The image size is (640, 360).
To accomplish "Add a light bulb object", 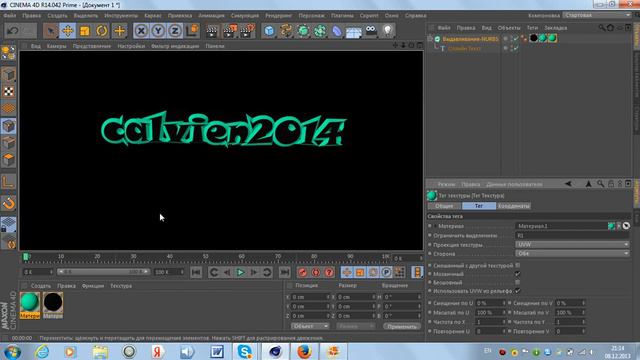I will click(x=388, y=30).
